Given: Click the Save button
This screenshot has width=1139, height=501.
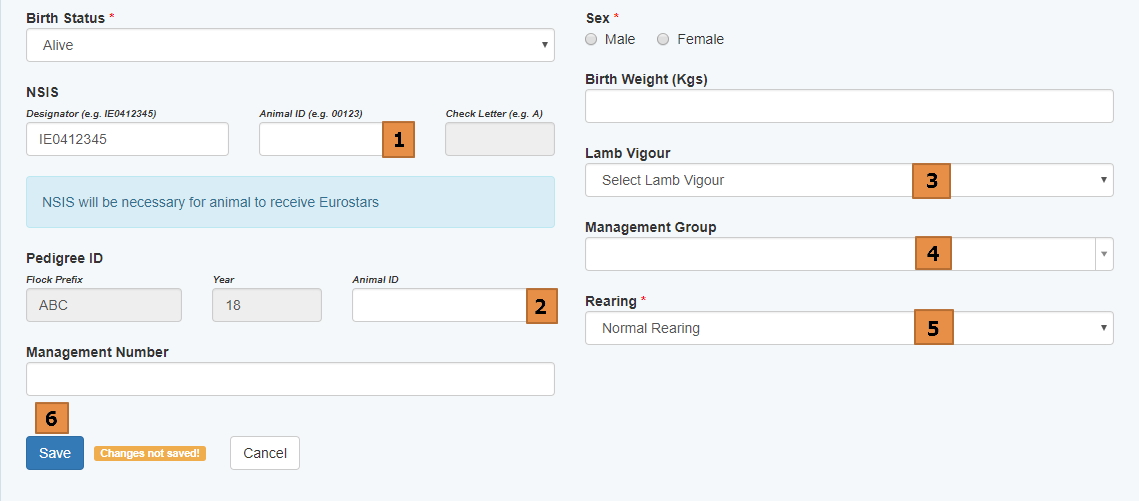Looking at the screenshot, I should click(x=55, y=453).
